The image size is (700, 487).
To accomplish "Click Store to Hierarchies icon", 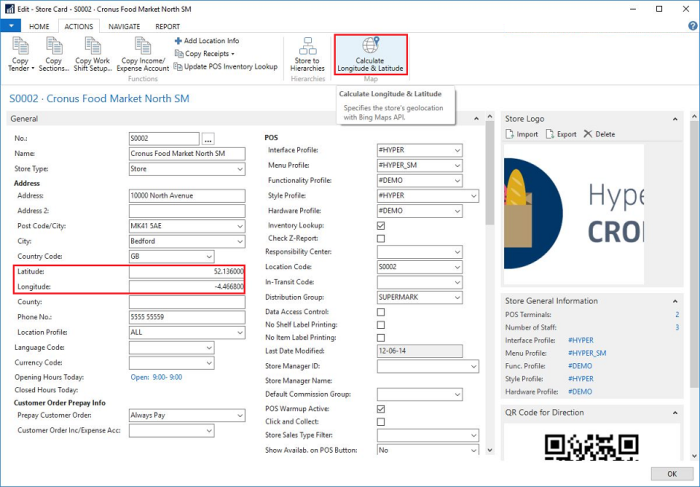I will coord(307,47).
